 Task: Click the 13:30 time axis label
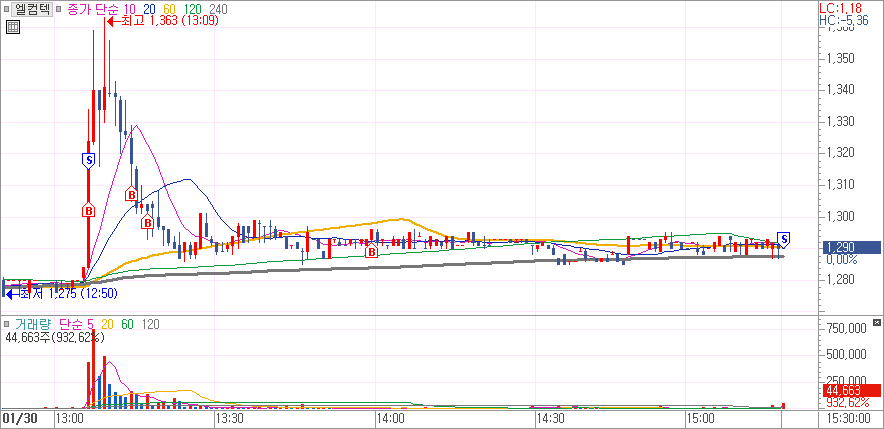(230, 419)
